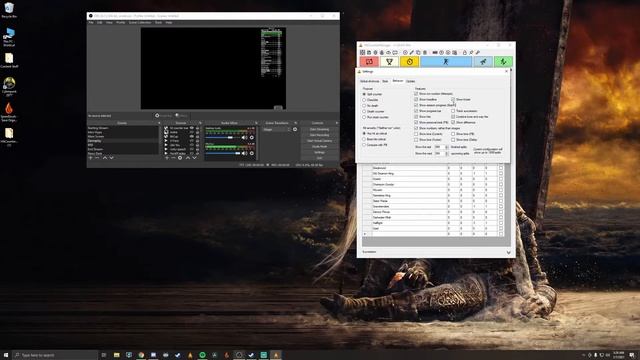Open scene transition gear icon in OBS

tap(295, 129)
